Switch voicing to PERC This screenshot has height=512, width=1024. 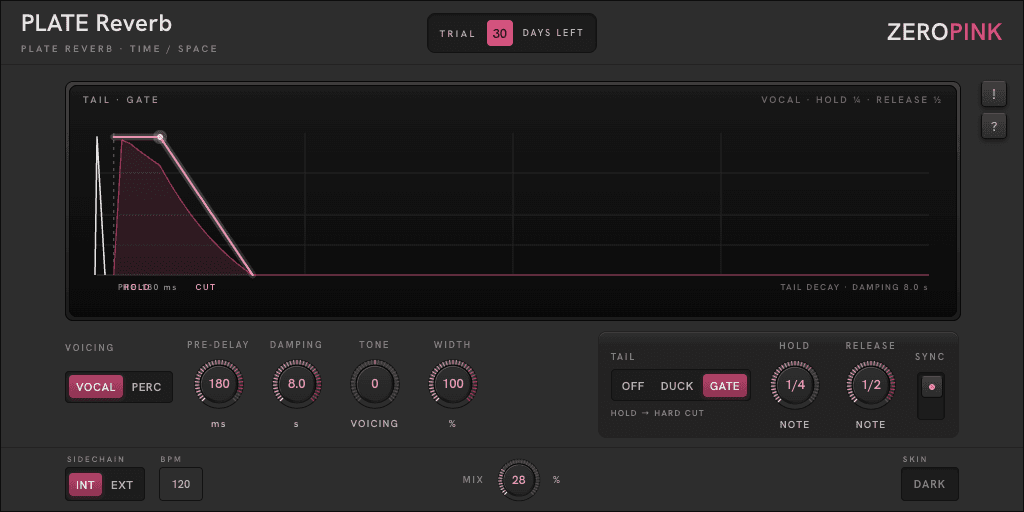click(146, 387)
